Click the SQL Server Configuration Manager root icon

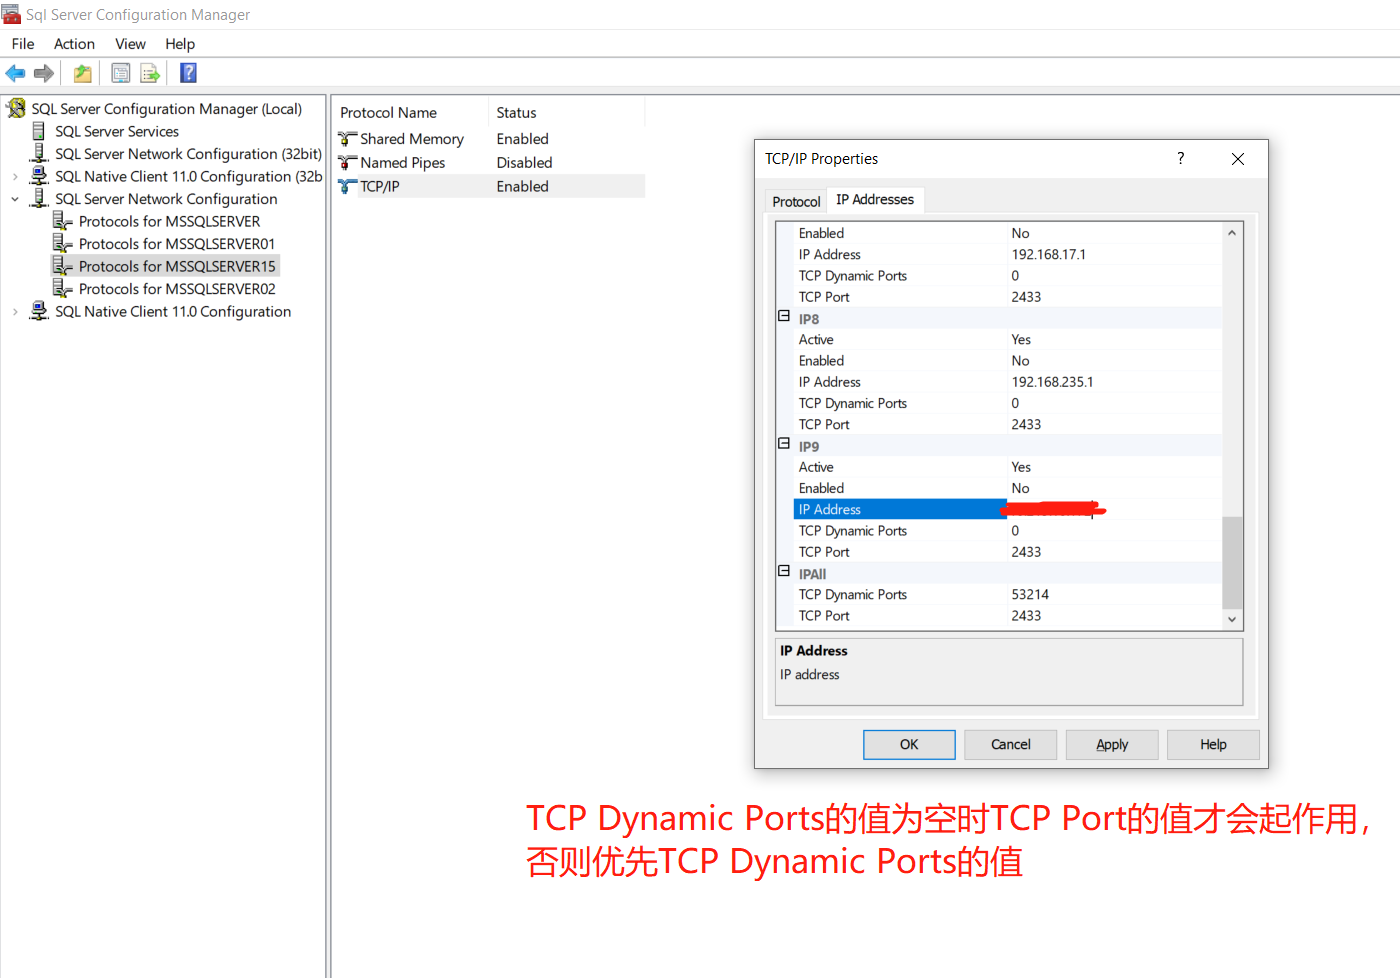[17, 108]
